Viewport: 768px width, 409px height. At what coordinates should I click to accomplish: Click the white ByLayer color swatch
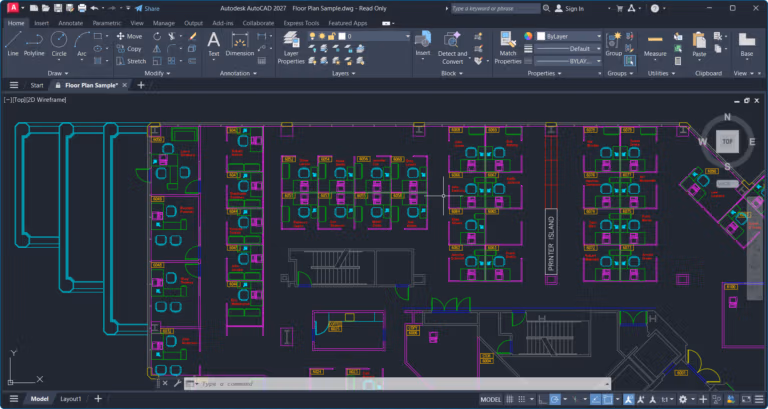click(541, 36)
